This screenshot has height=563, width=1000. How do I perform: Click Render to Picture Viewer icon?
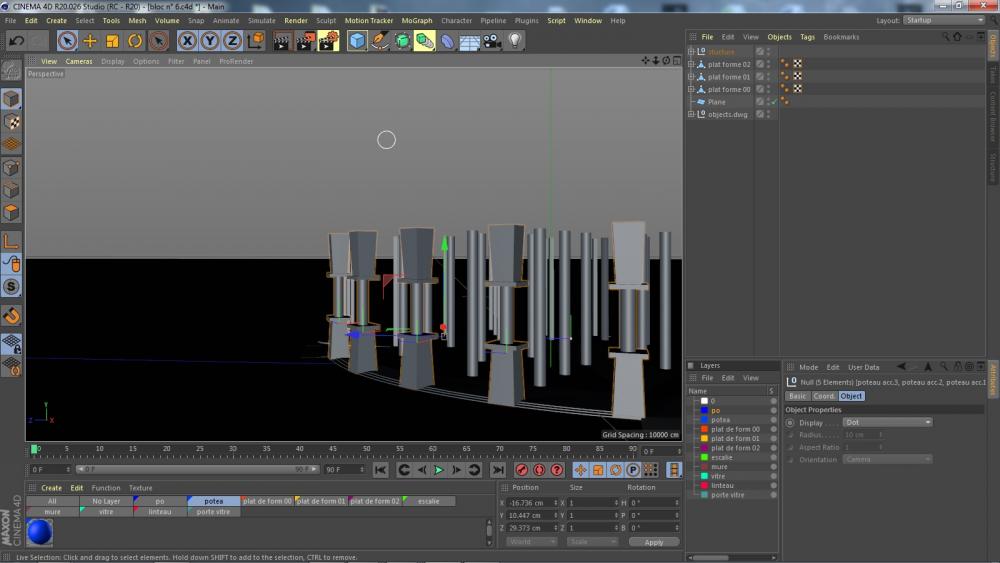[304, 41]
